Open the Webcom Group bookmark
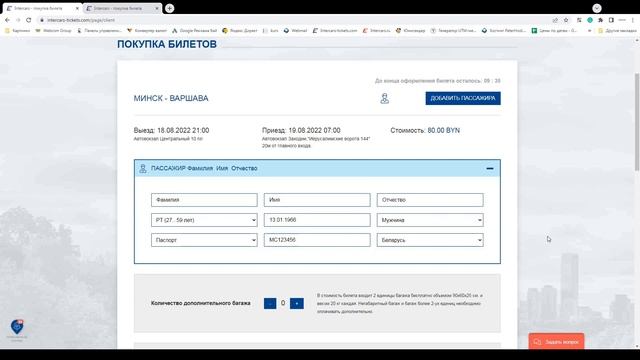The width and height of the screenshot is (640, 360). [x=53, y=31]
